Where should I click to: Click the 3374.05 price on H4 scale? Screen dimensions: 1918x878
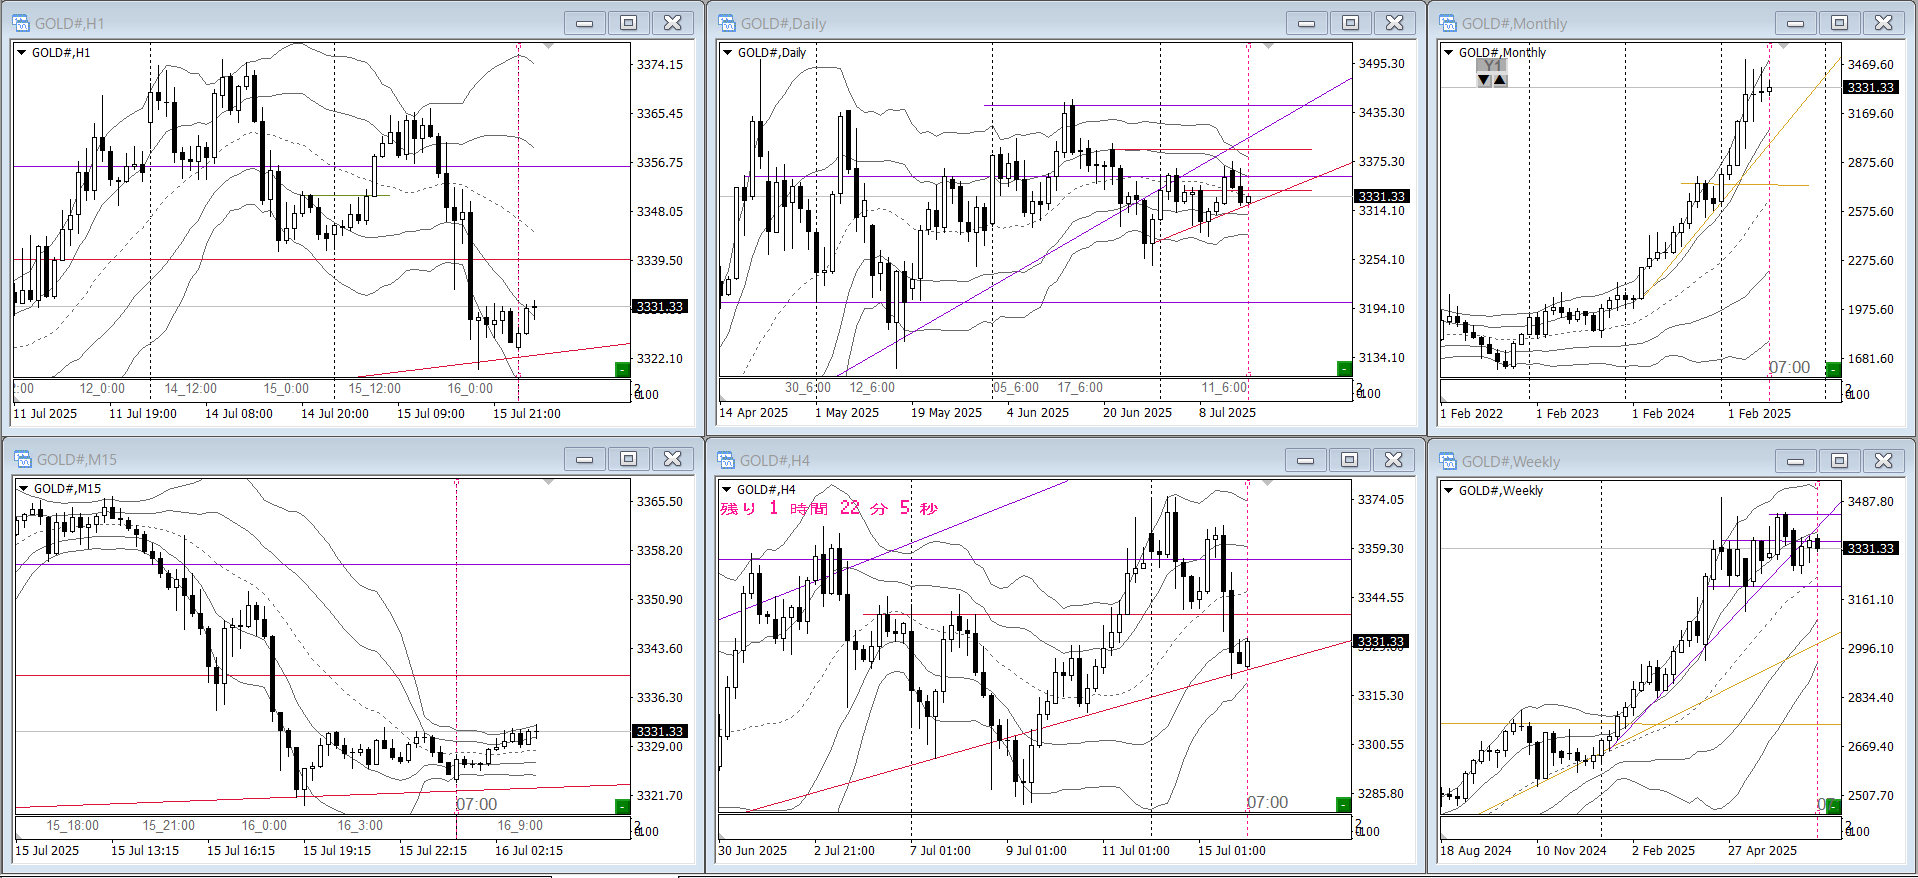tap(1381, 500)
